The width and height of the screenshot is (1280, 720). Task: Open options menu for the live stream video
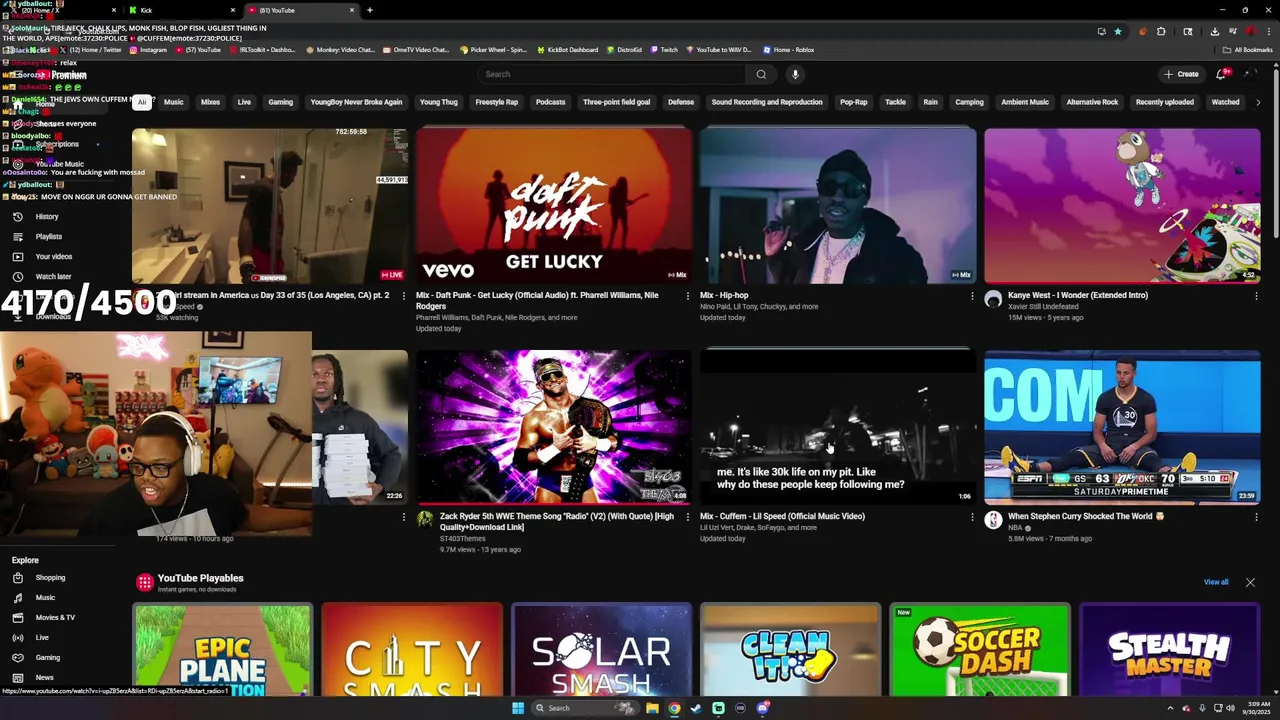click(404, 296)
